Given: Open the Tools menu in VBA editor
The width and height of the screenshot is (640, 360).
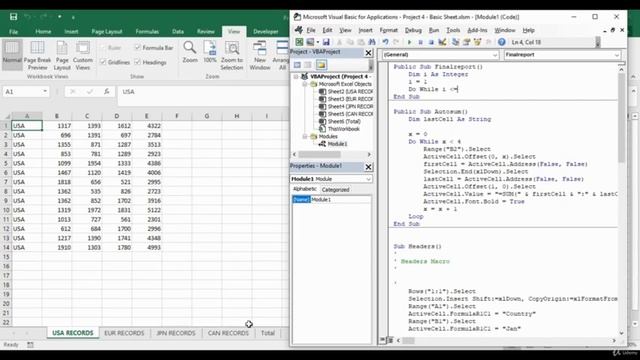Looking at the screenshot, I should 453,30.
